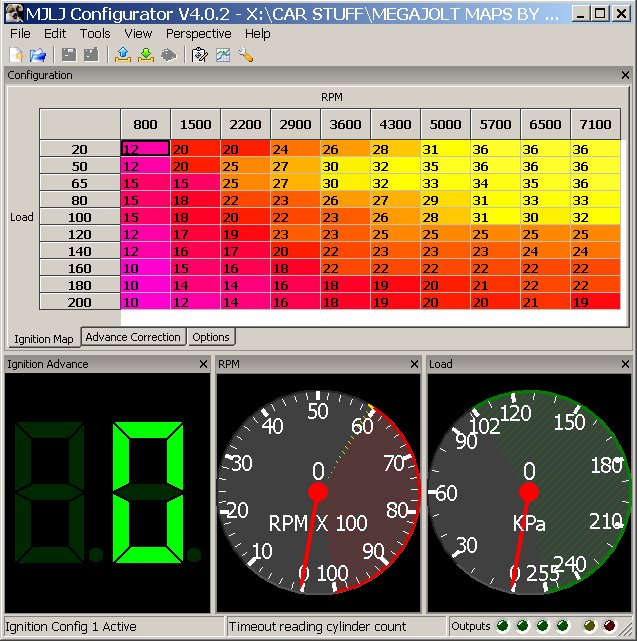Click the second green Outputs indicator
This screenshot has height=641, width=637.
coord(523,625)
